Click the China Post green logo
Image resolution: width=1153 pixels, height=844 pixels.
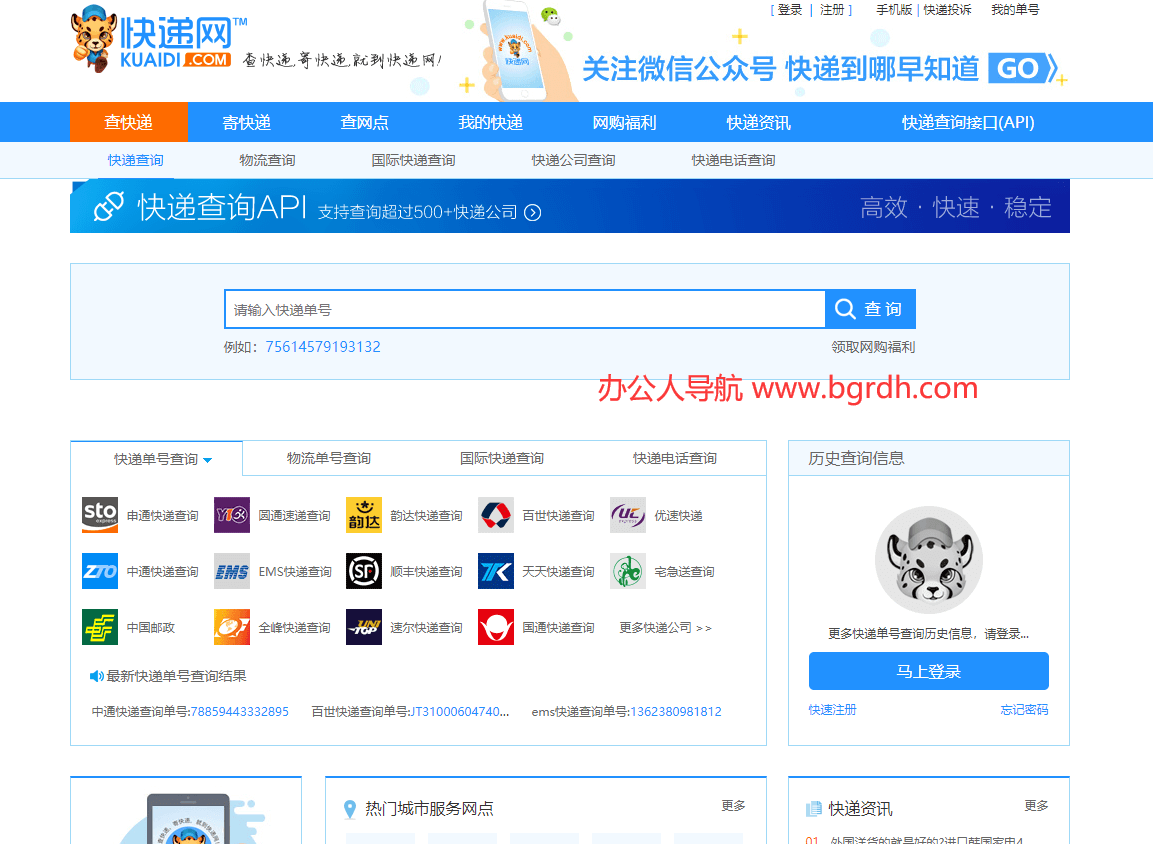pyautogui.click(x=100, y=627)
